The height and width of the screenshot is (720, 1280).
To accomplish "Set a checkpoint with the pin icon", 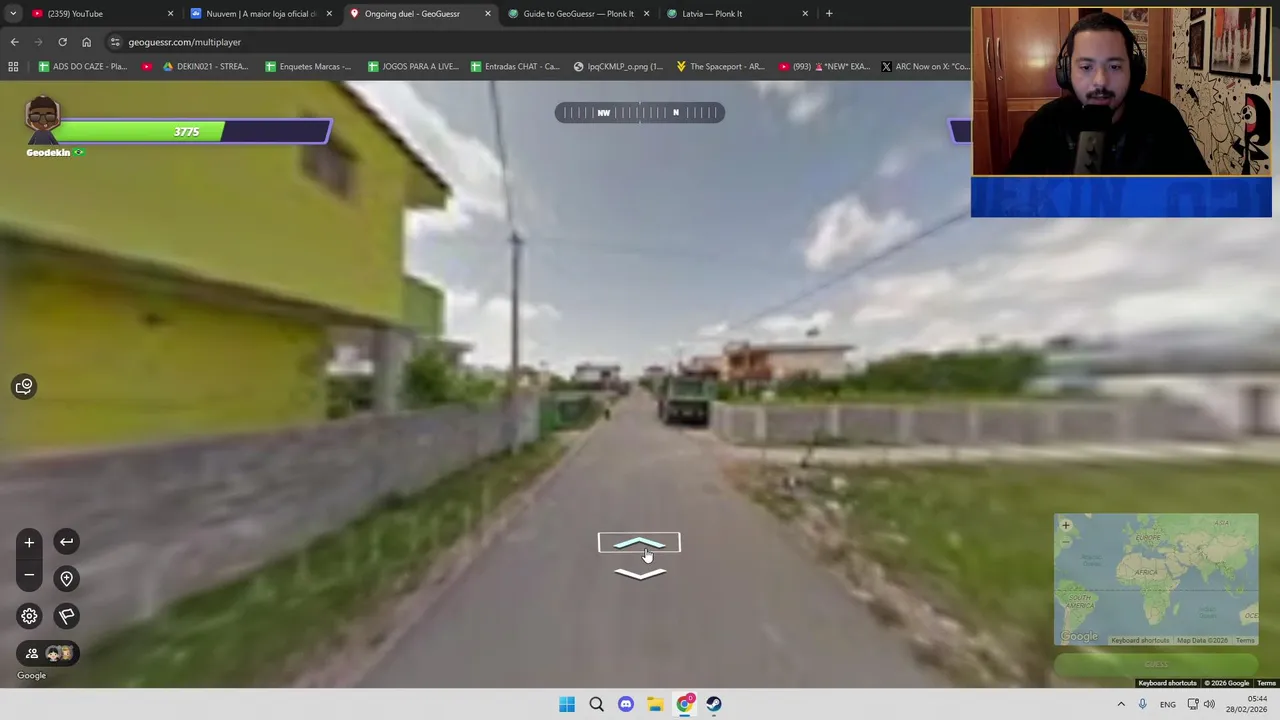I will click(x=66, y=578).
